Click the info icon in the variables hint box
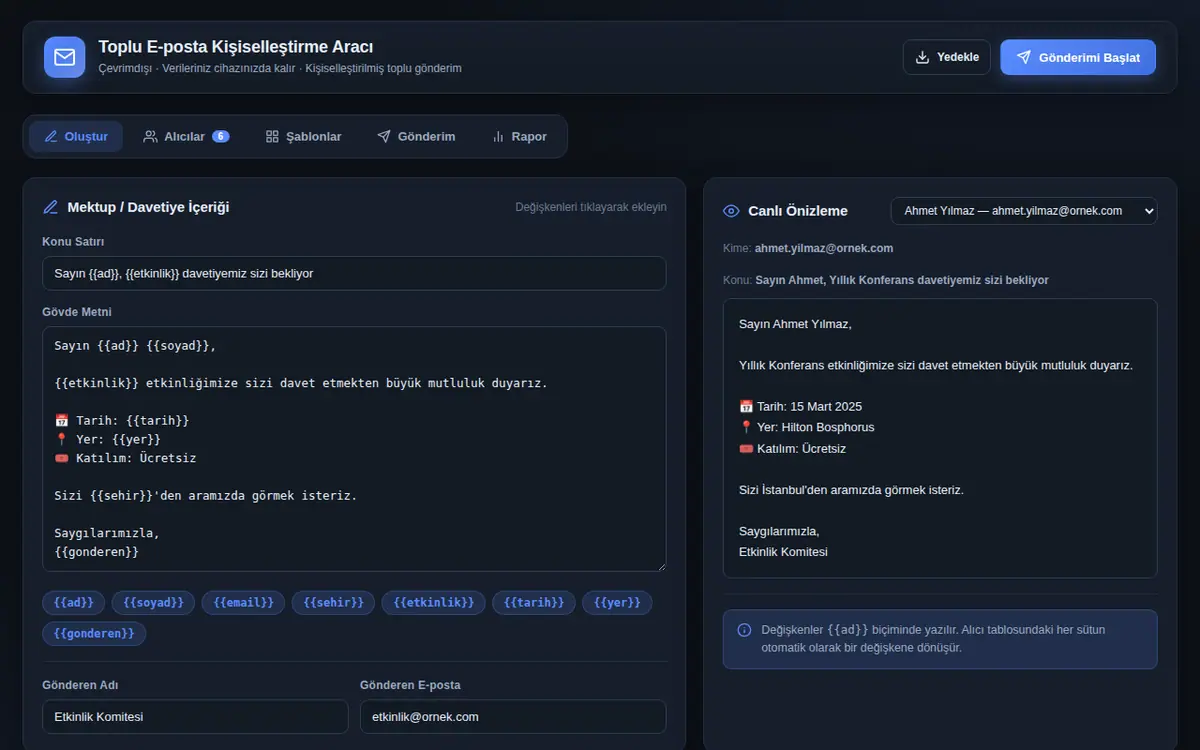 pyautogui.click(x=744, y=630)
